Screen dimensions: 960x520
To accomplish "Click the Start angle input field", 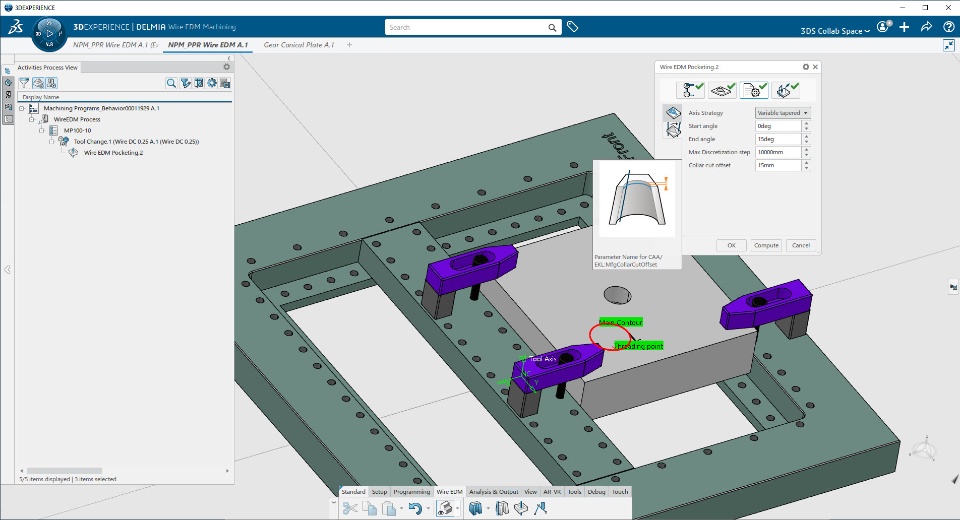I will click(778, 126).
